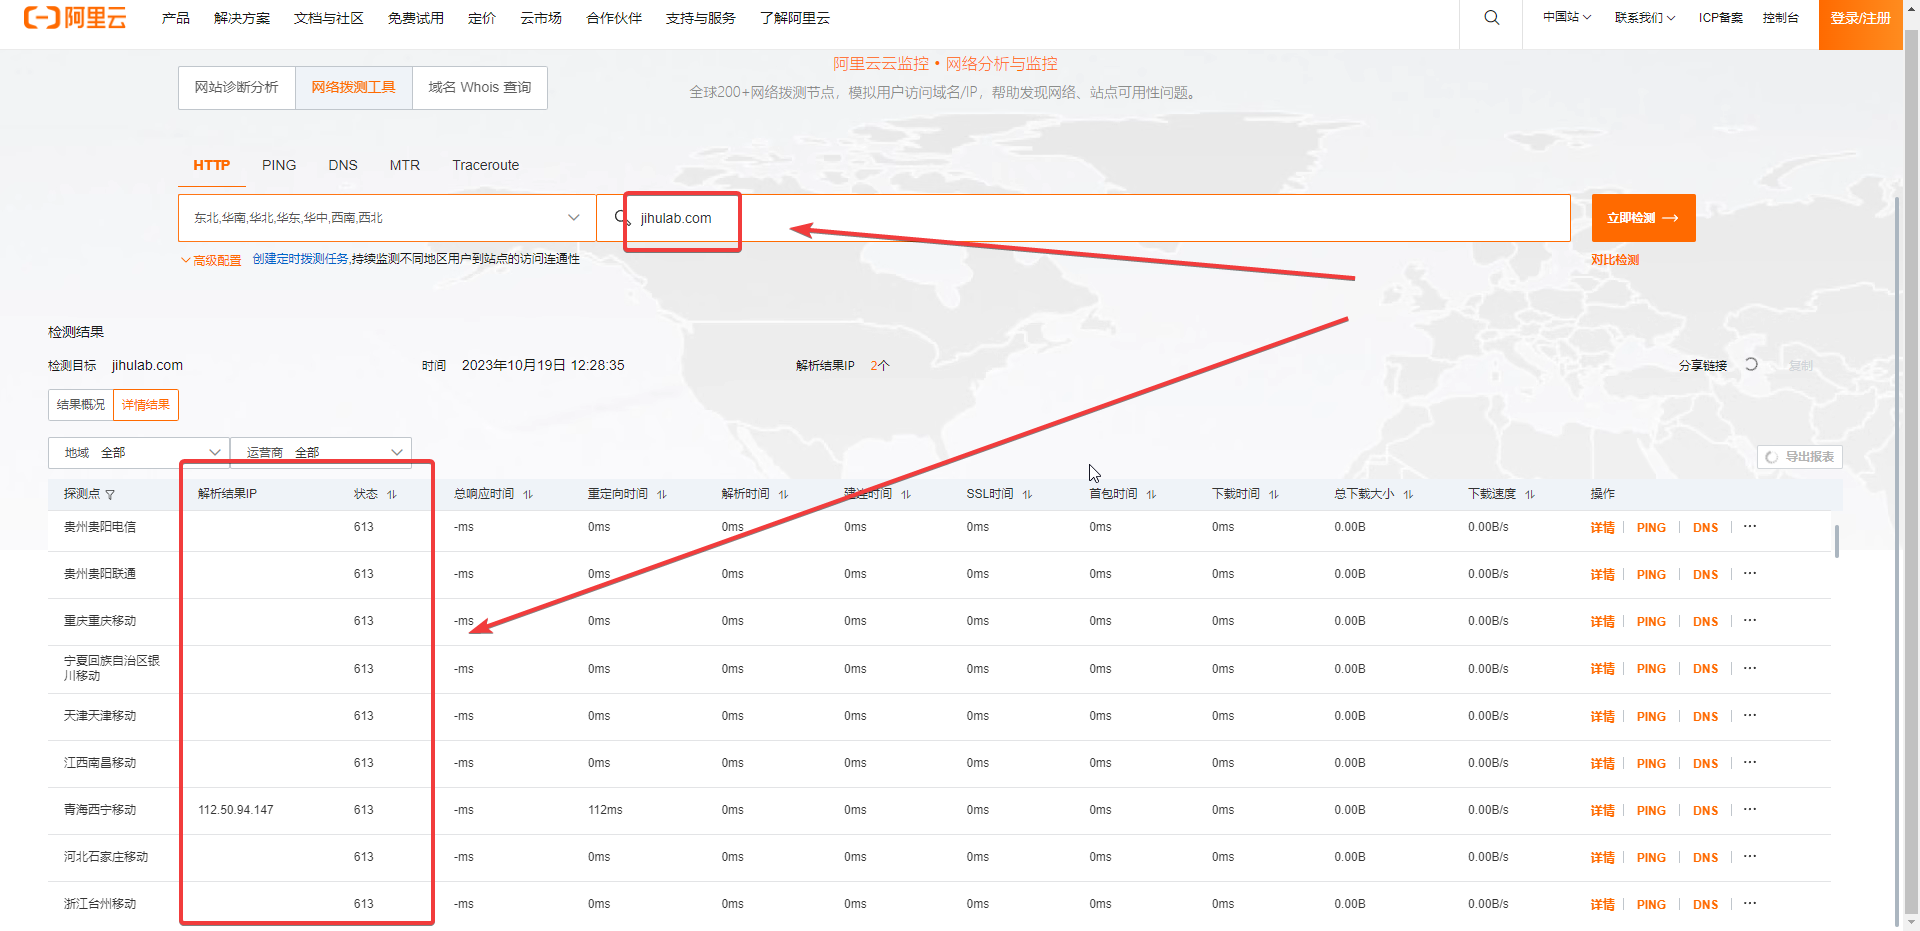
Task: Open the 控制台 link
Action: 1780,17
